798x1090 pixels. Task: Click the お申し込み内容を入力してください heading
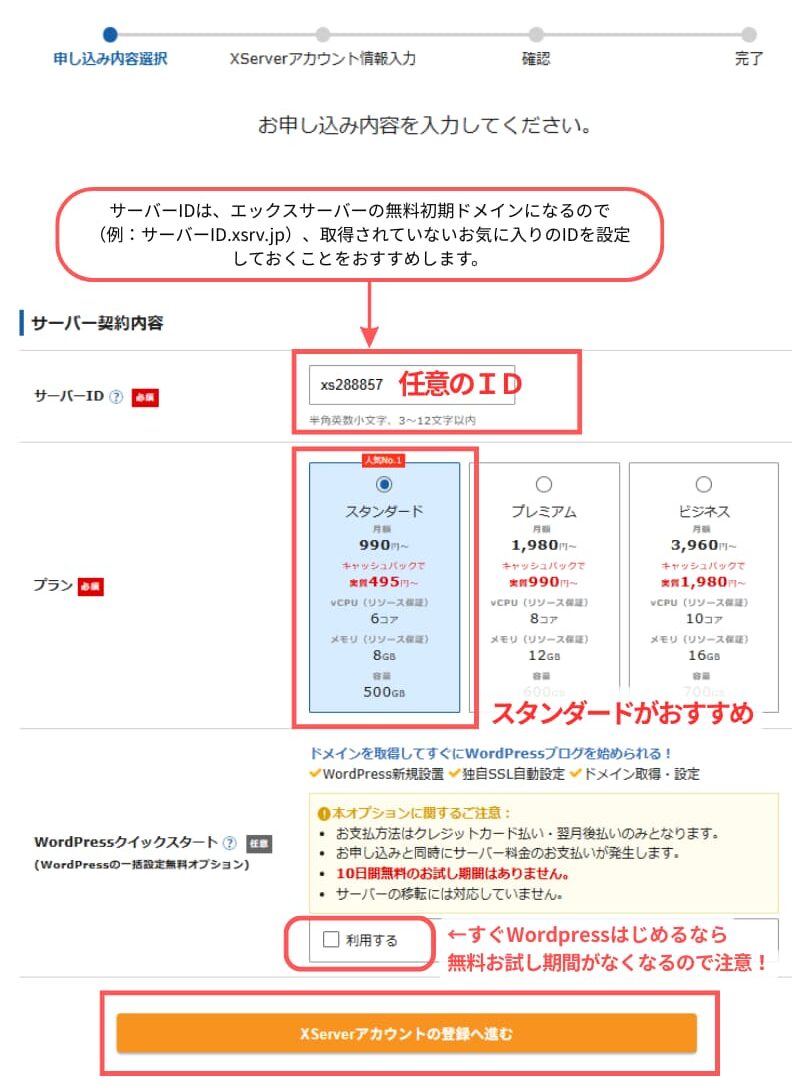click(x=425, y=126)
